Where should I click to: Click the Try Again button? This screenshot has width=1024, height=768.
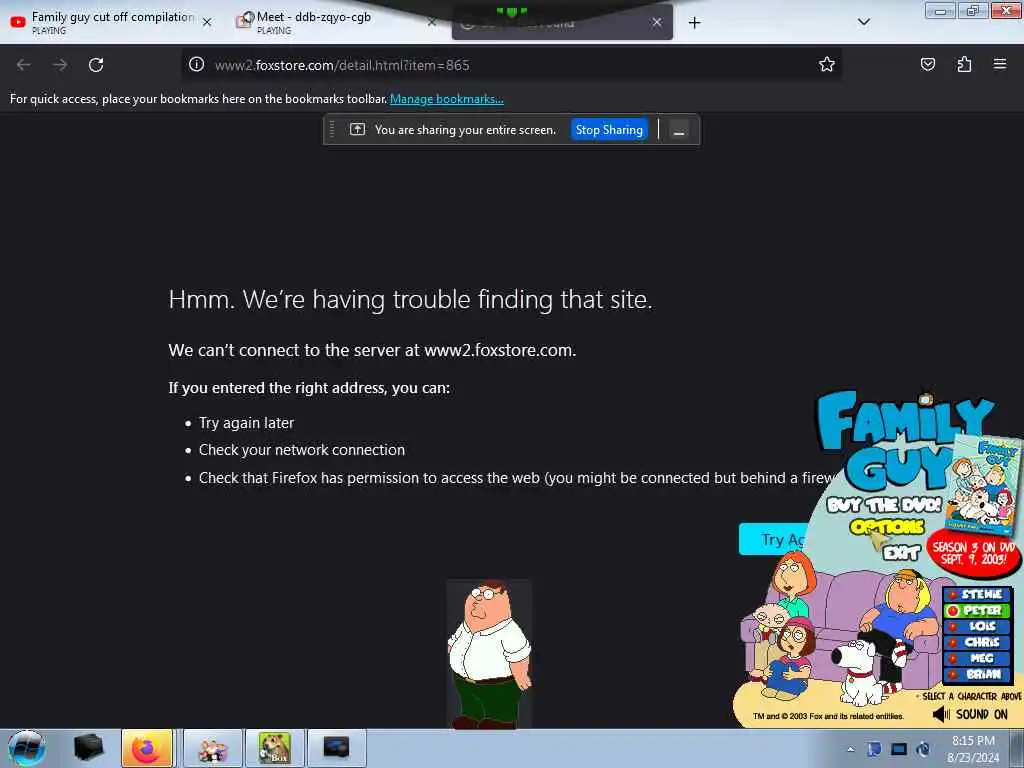point(773,539)
